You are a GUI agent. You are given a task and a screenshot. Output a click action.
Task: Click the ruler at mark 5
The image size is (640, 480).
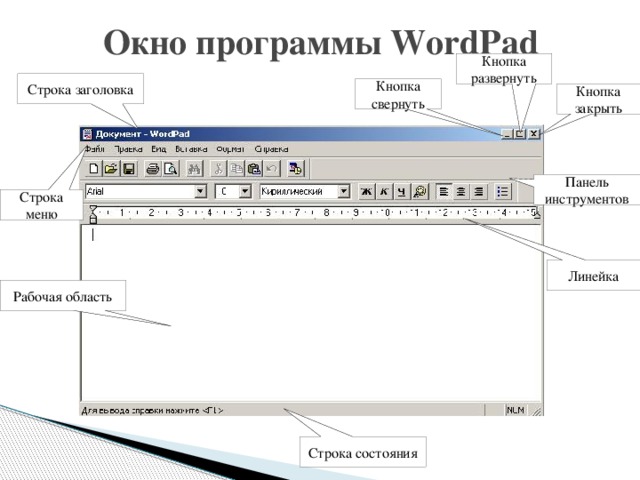[239, 213]
